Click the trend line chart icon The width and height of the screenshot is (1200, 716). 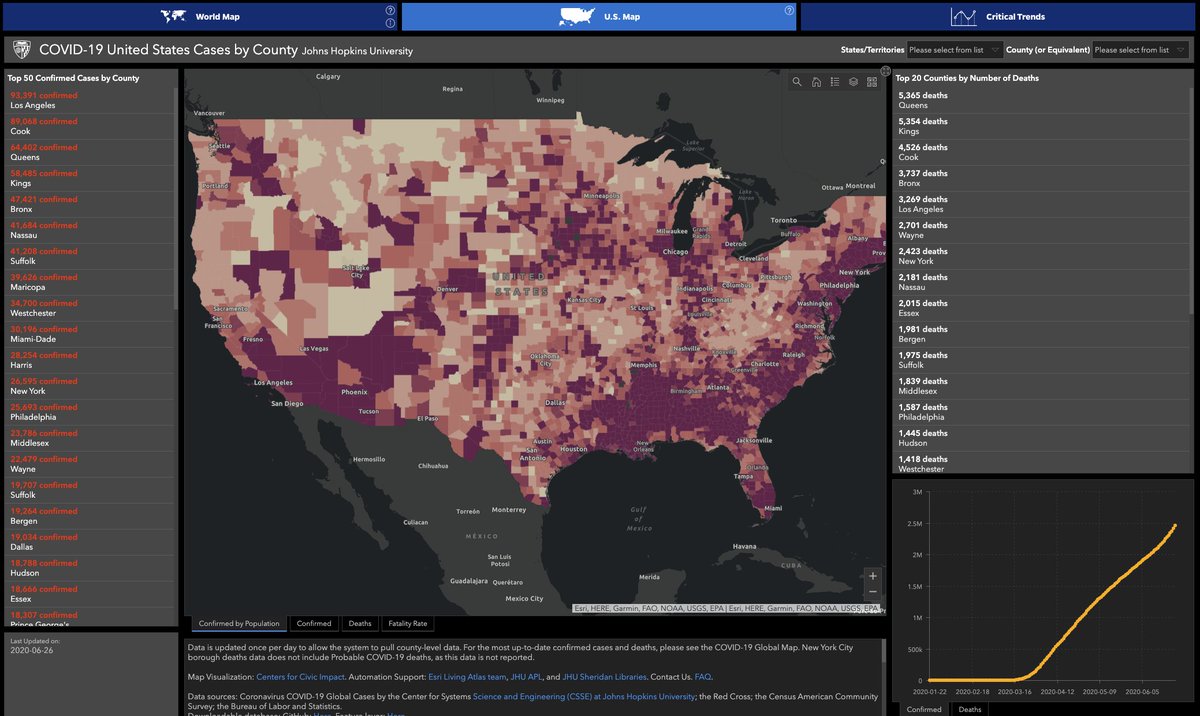[x=964, y=17]
